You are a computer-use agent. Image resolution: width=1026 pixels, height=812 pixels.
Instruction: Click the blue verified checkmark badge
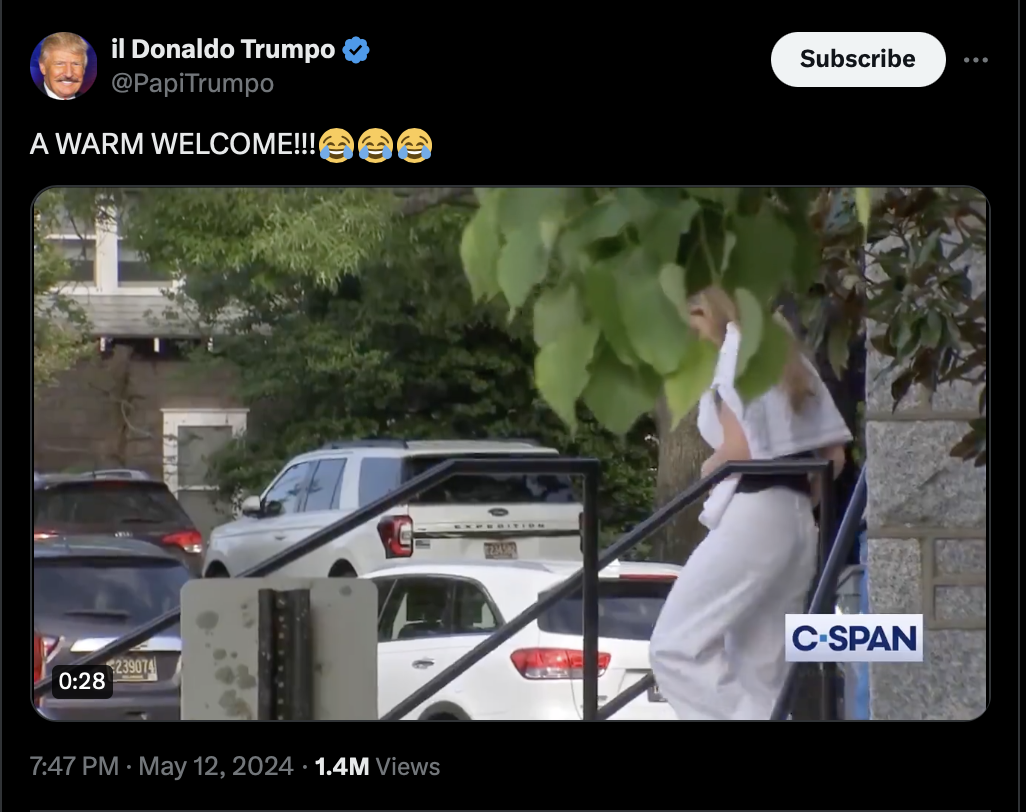[x=356, y=50]
